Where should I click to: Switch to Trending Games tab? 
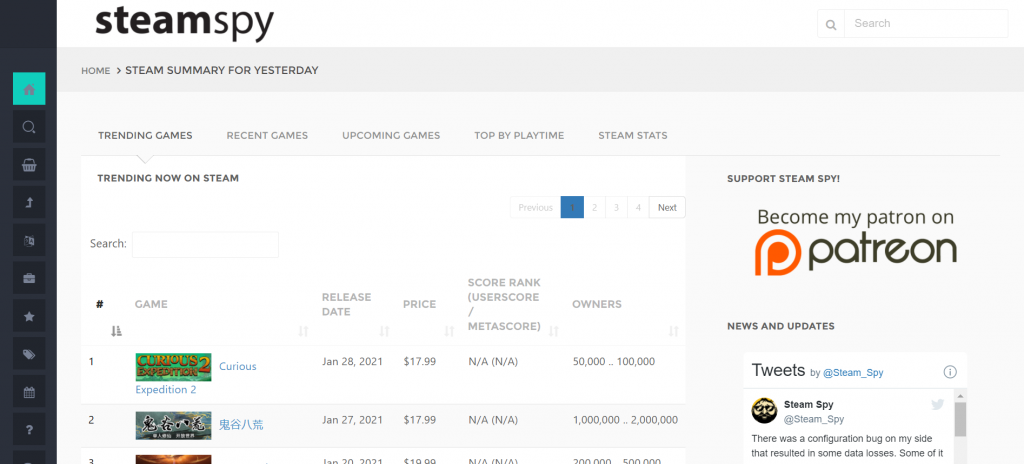145,135
